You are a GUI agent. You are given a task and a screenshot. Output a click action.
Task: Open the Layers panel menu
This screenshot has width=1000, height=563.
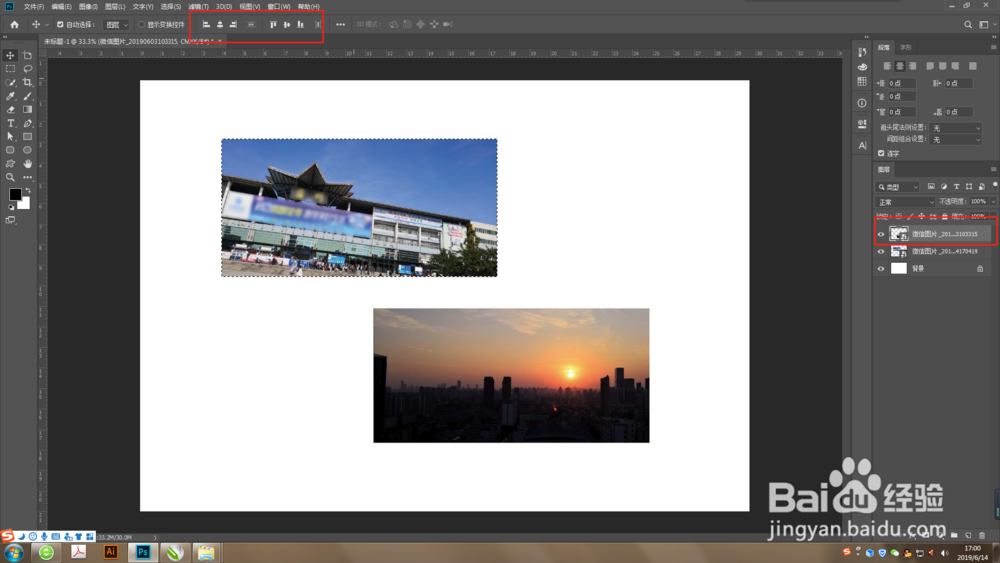click(993, 169)
